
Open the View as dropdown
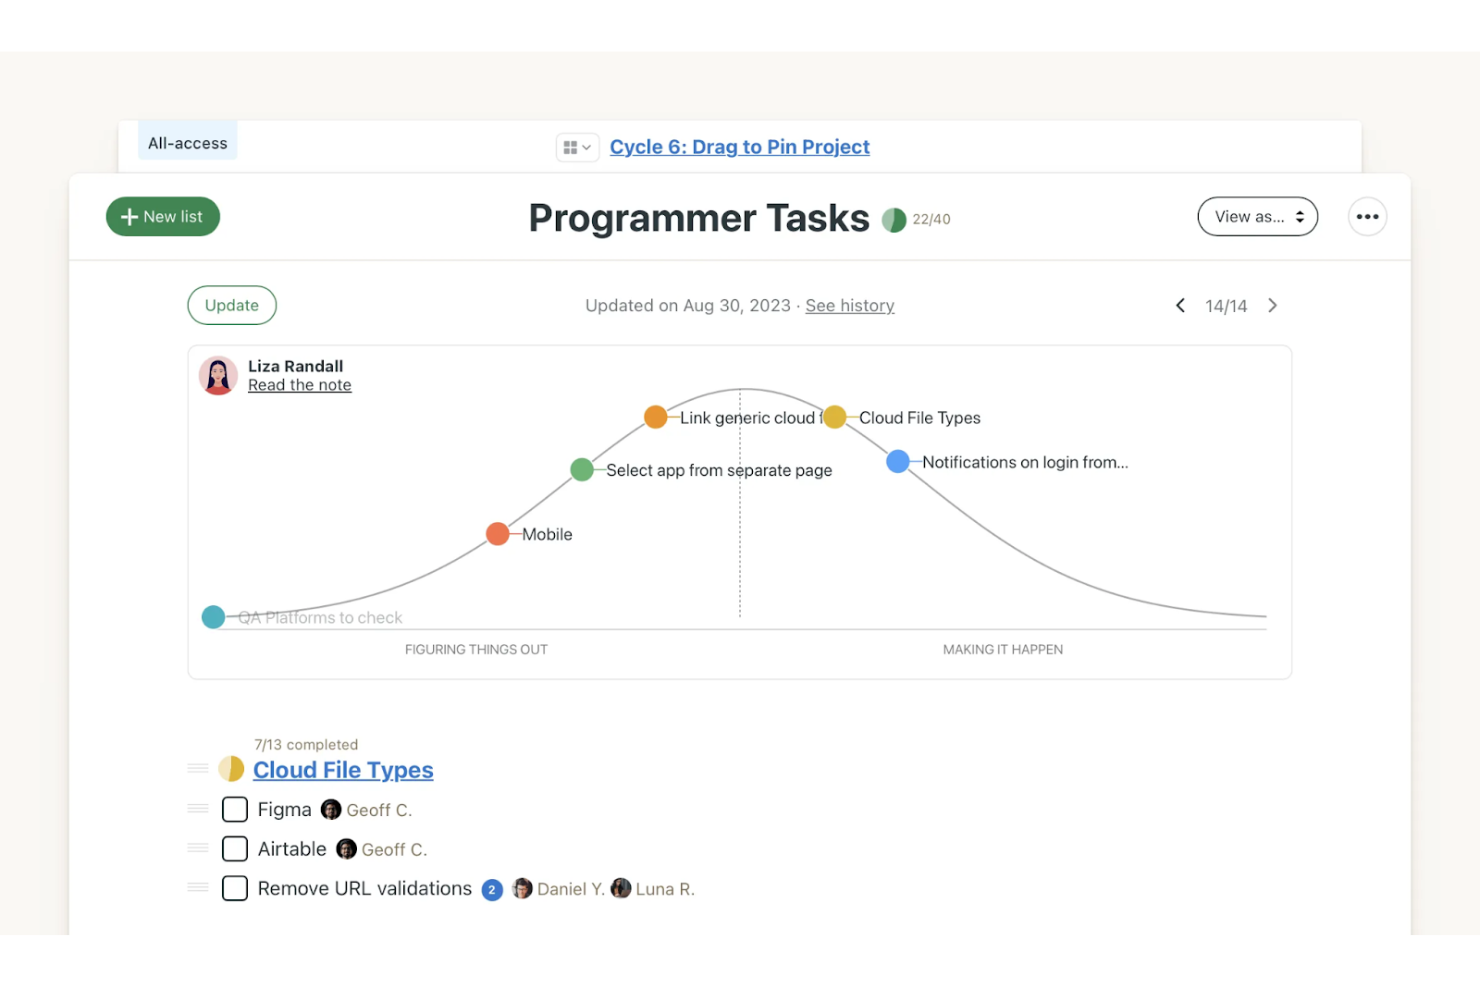pos(1257,216)
